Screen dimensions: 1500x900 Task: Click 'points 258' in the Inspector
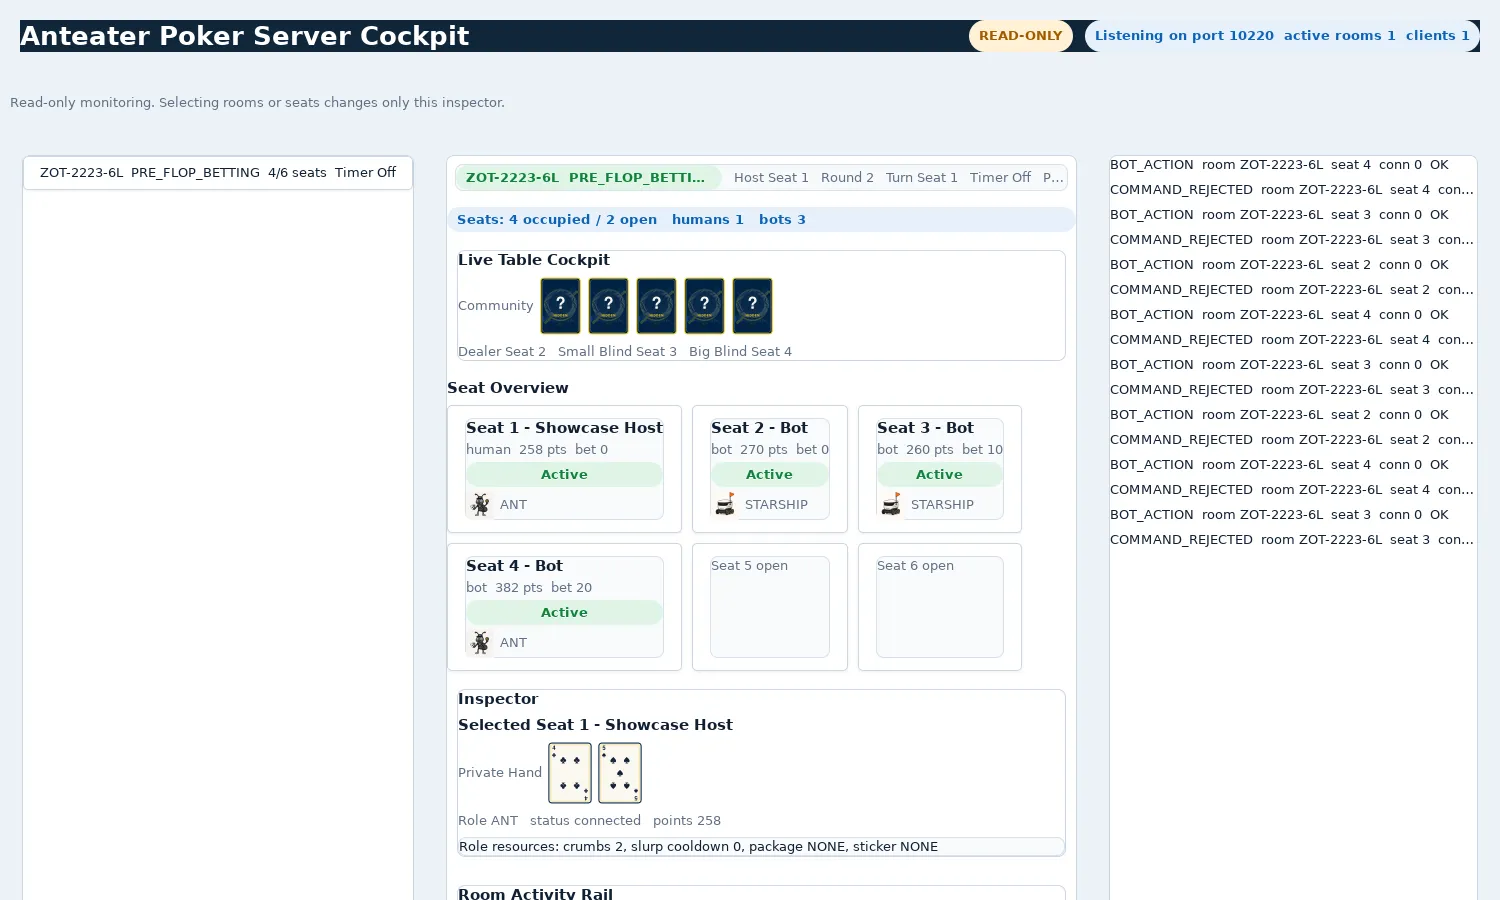[687, 821]
